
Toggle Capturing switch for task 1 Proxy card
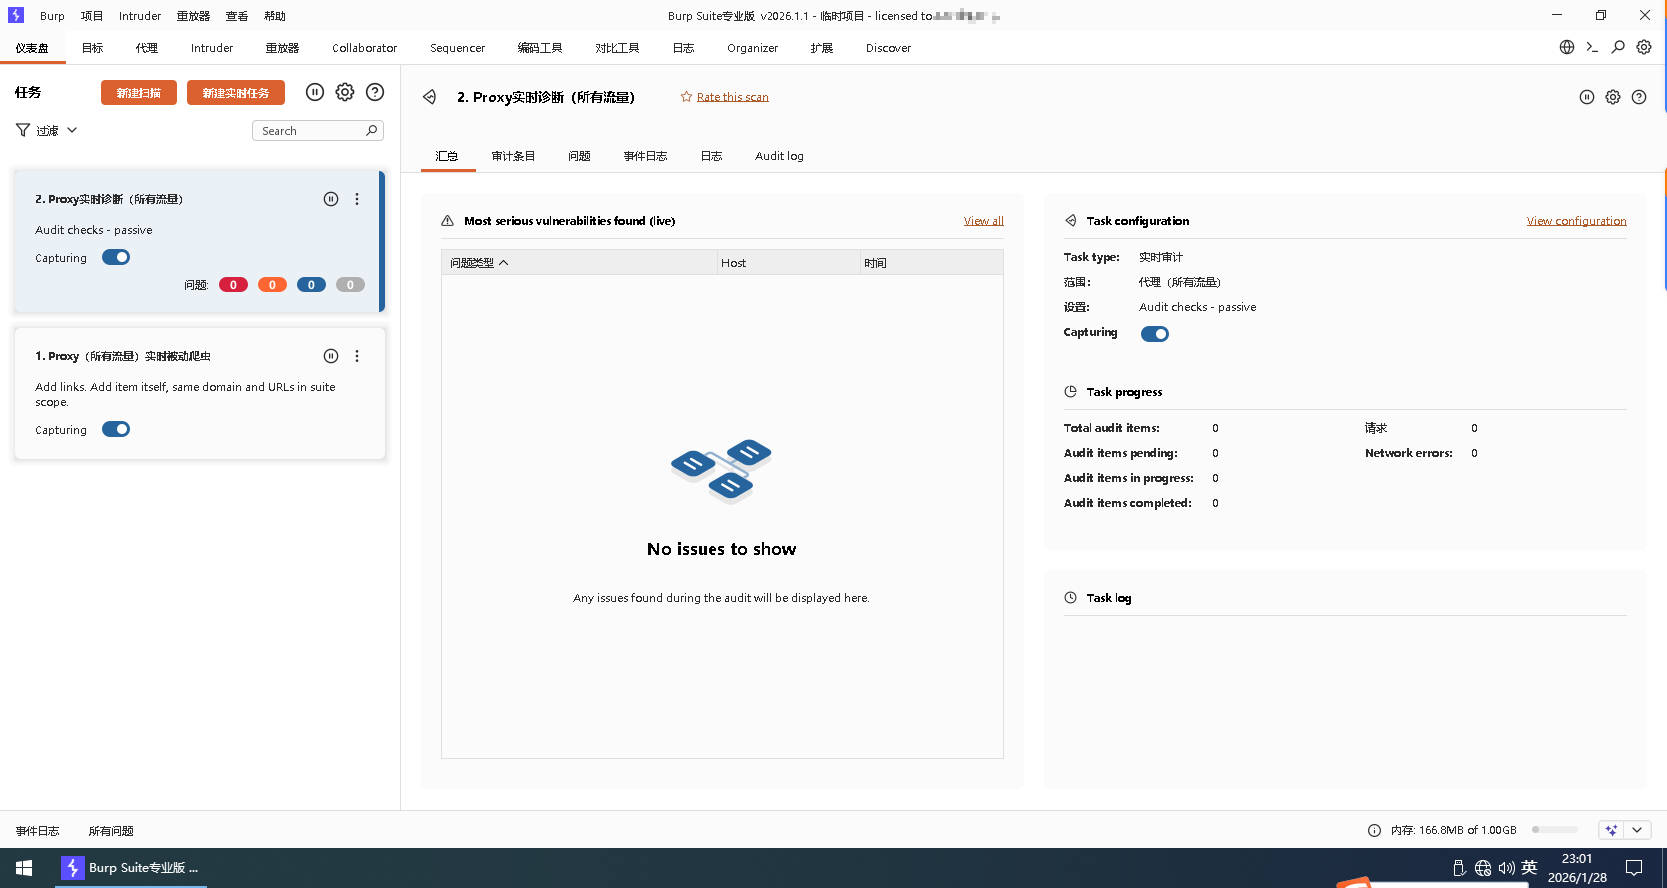(116, 430)
